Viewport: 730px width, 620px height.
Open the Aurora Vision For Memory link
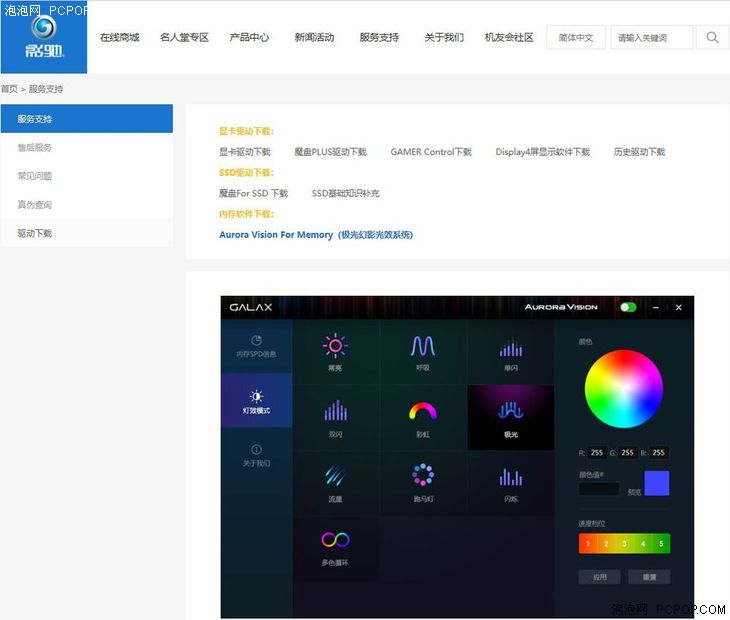(316, 235)
